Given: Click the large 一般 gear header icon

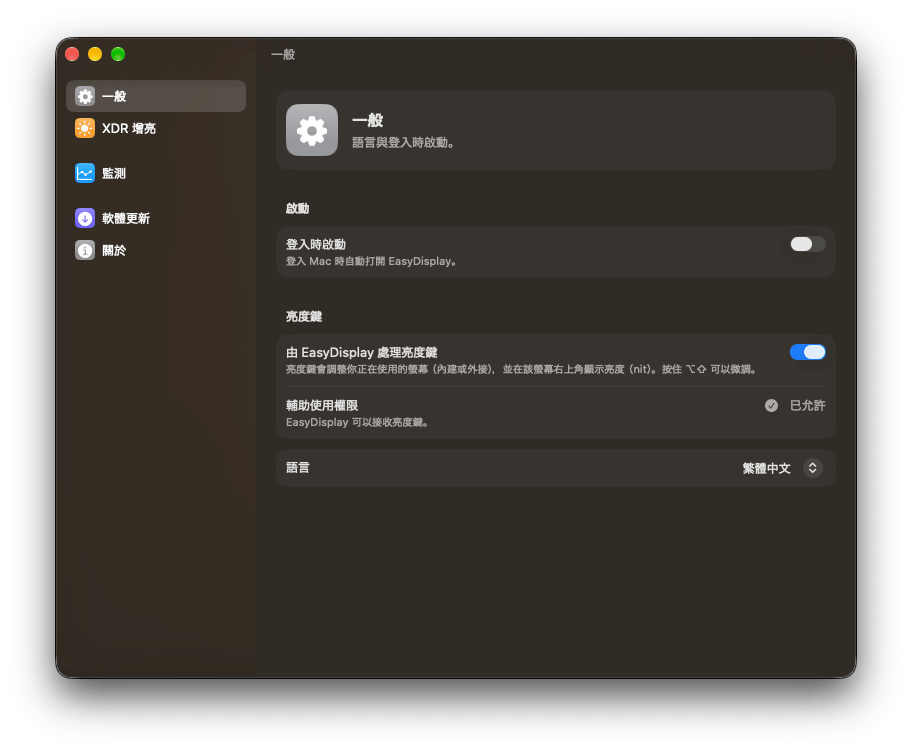Looking at the screenshot, I should coord(312,130).
